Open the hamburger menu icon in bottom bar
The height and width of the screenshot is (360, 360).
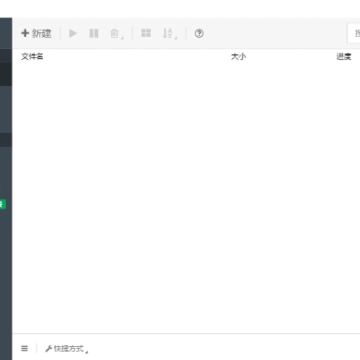24,348
